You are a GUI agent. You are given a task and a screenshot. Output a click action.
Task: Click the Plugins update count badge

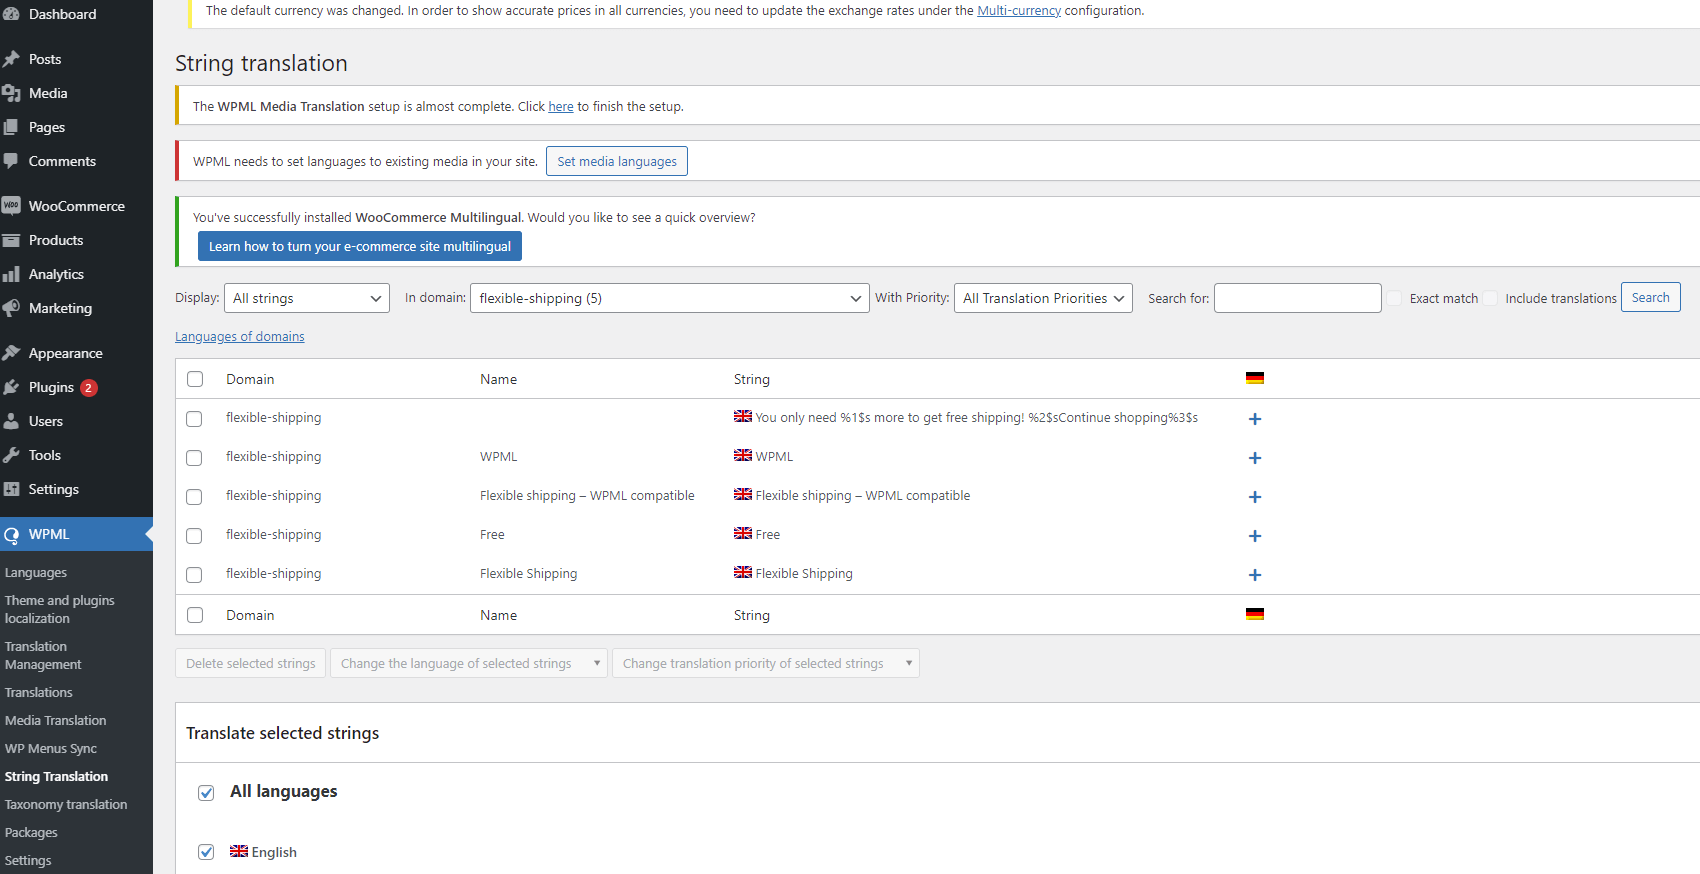coord(89,388)
